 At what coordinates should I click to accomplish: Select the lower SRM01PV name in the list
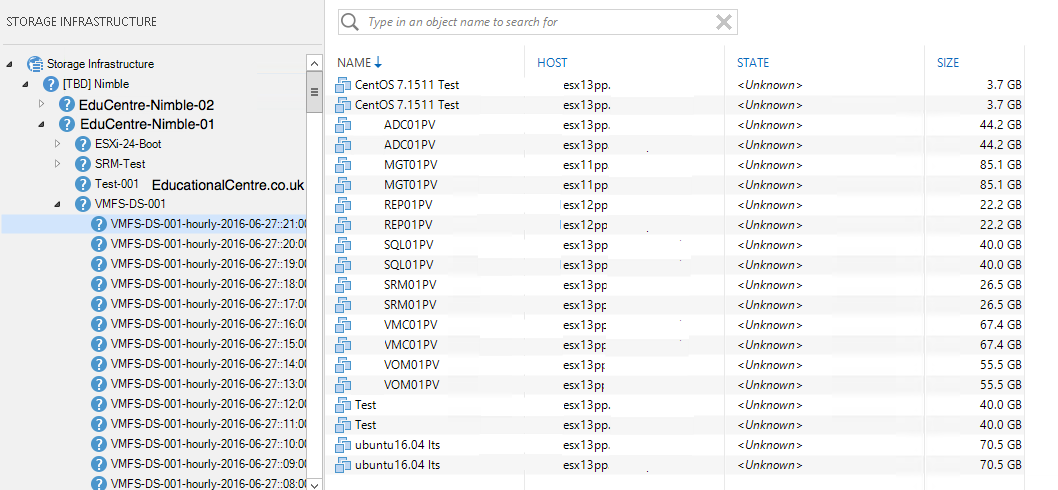410,304
